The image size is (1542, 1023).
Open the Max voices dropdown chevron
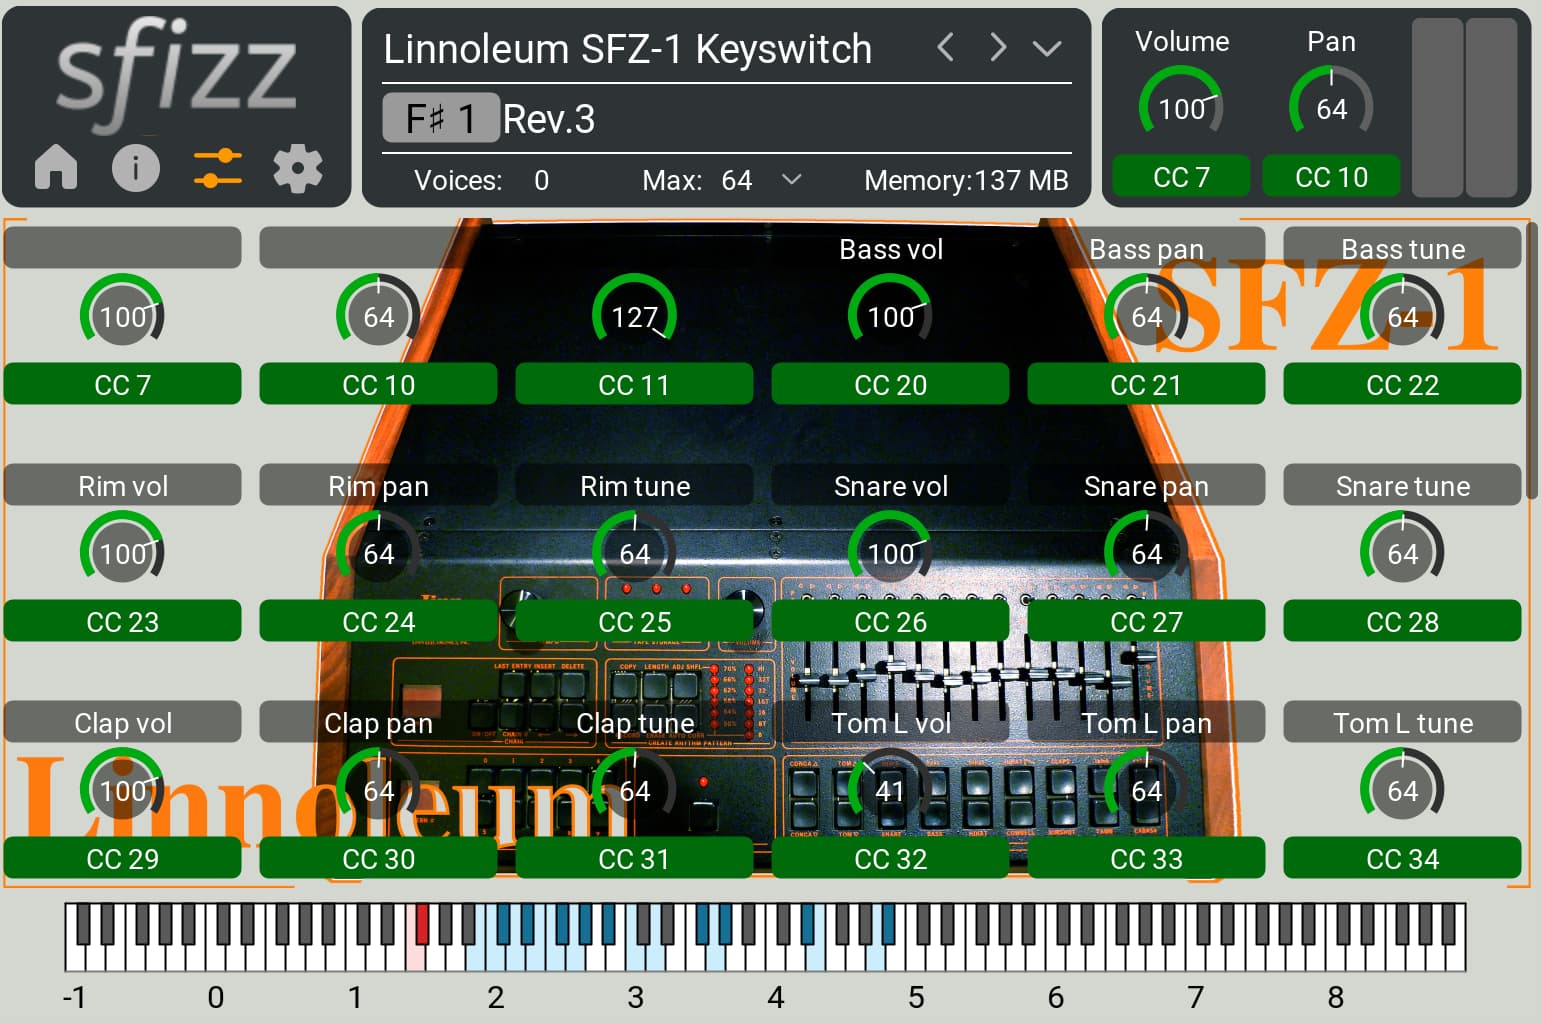point(792,180)
